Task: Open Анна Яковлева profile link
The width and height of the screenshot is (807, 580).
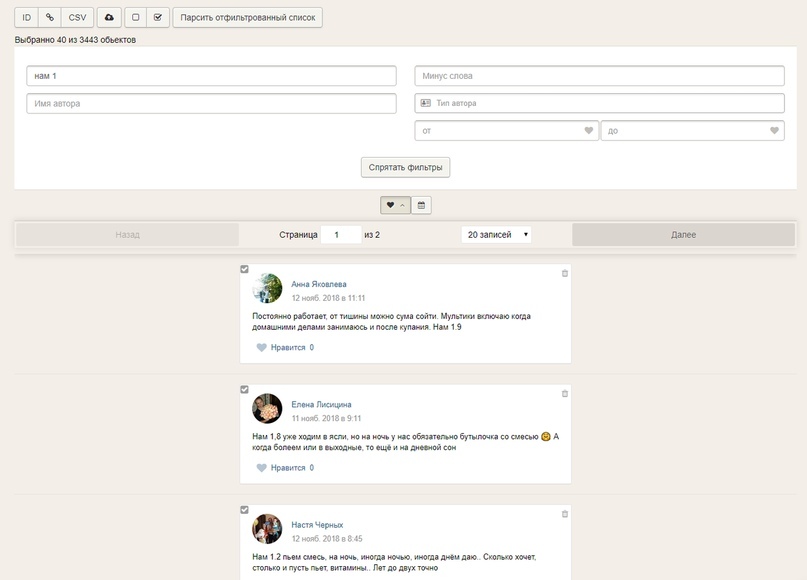Action: [x=319, y=284]
